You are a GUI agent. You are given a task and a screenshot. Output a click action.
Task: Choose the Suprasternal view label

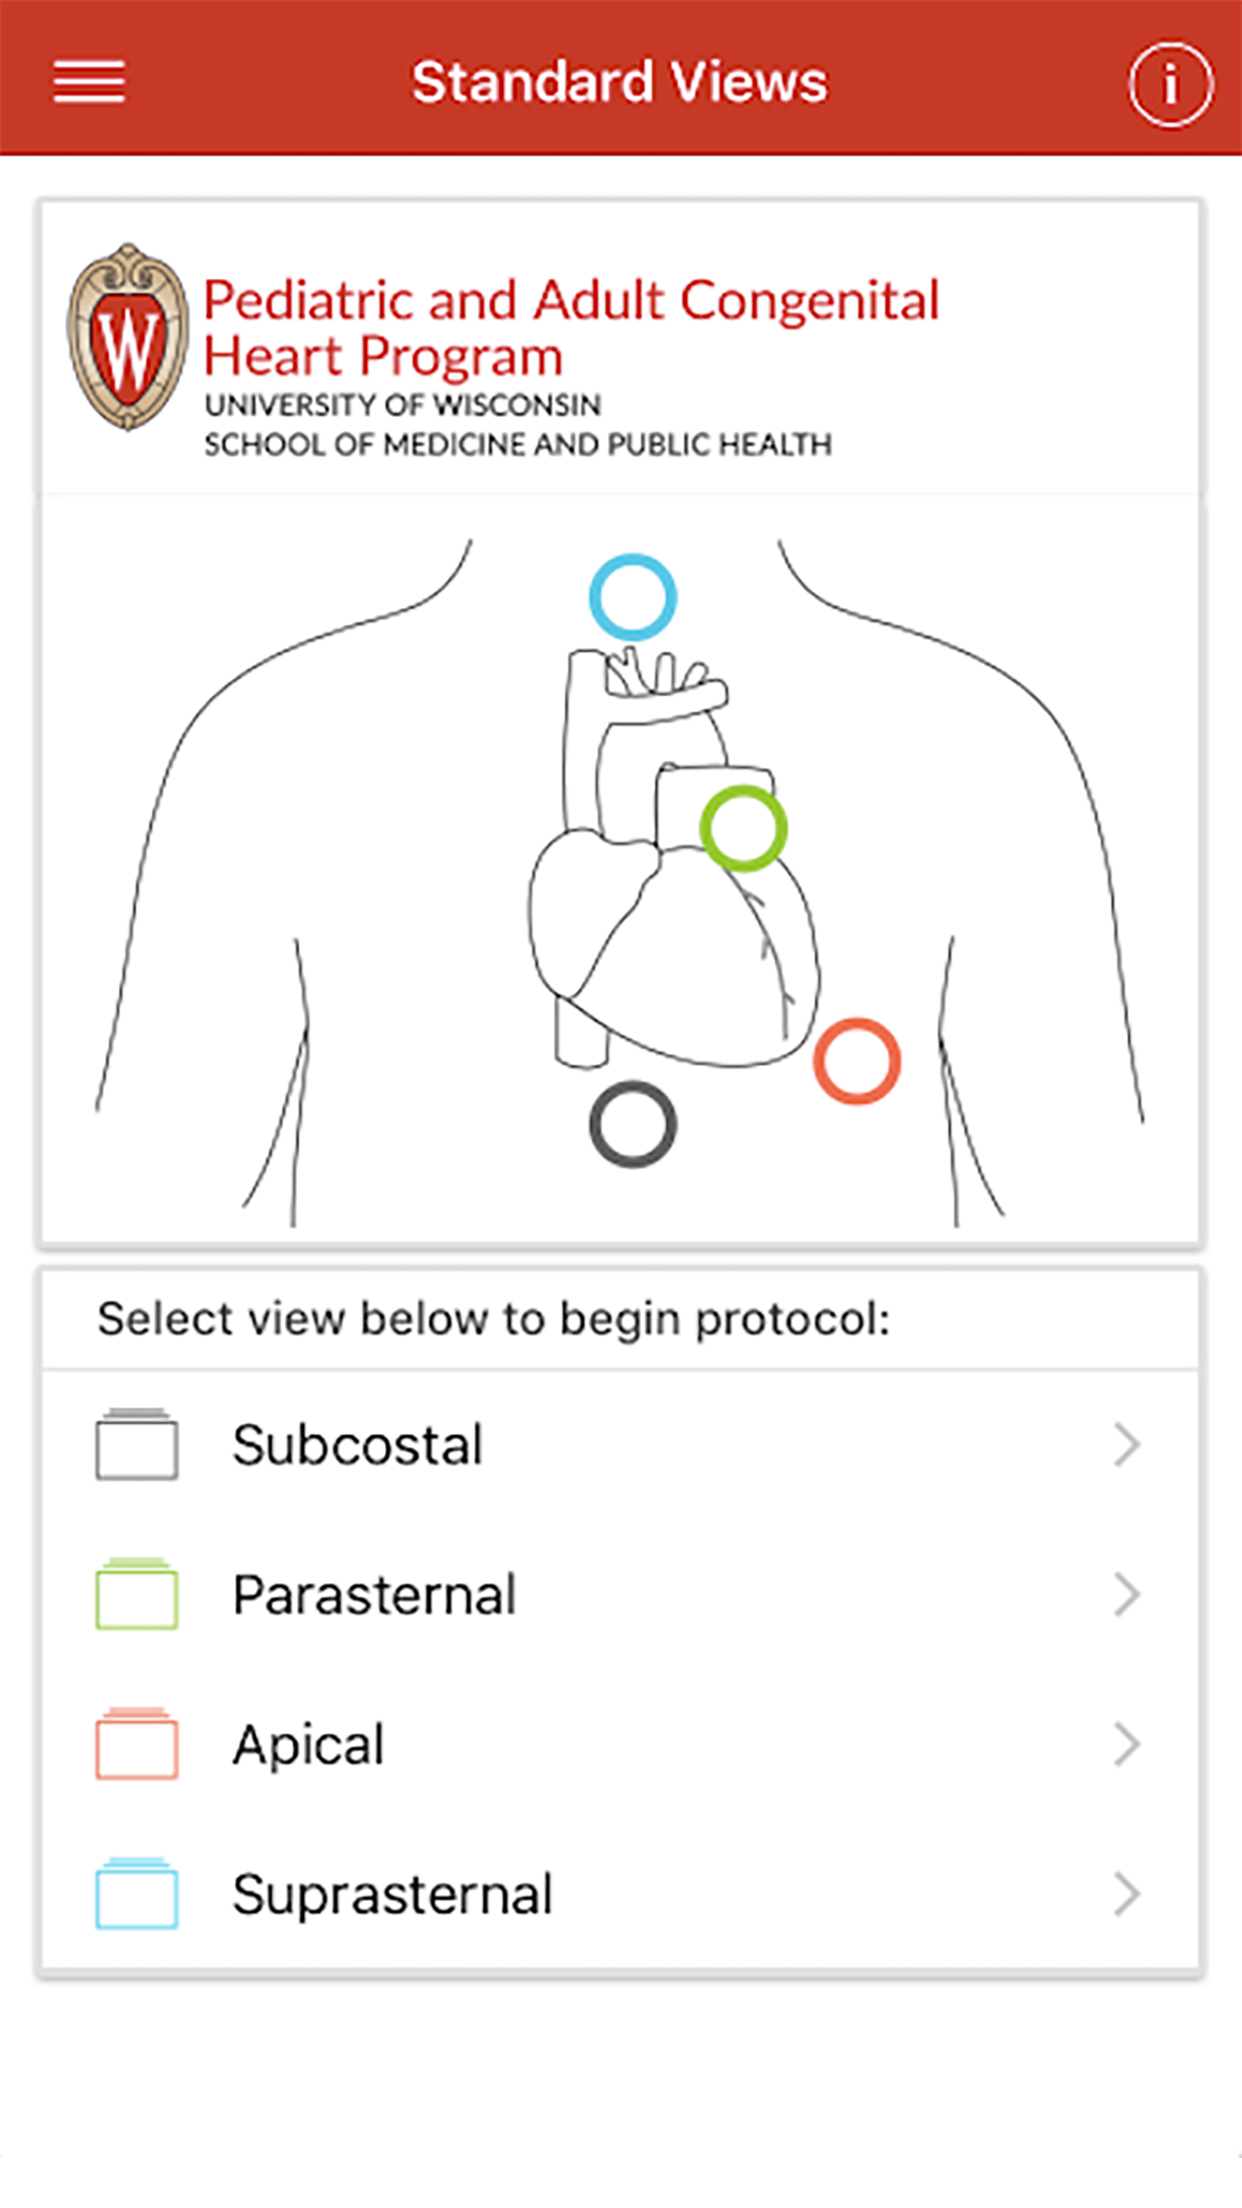(x=392, y=1894)
